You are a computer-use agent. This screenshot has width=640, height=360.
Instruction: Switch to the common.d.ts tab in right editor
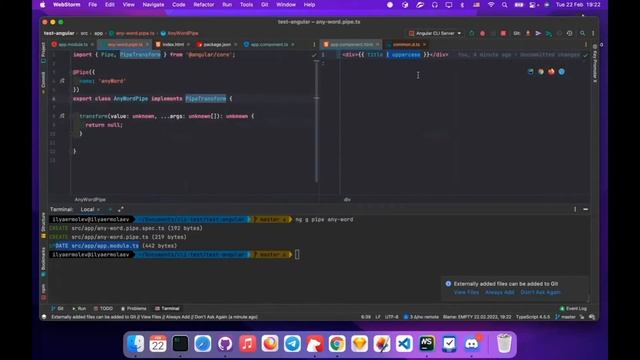point(406,44)
